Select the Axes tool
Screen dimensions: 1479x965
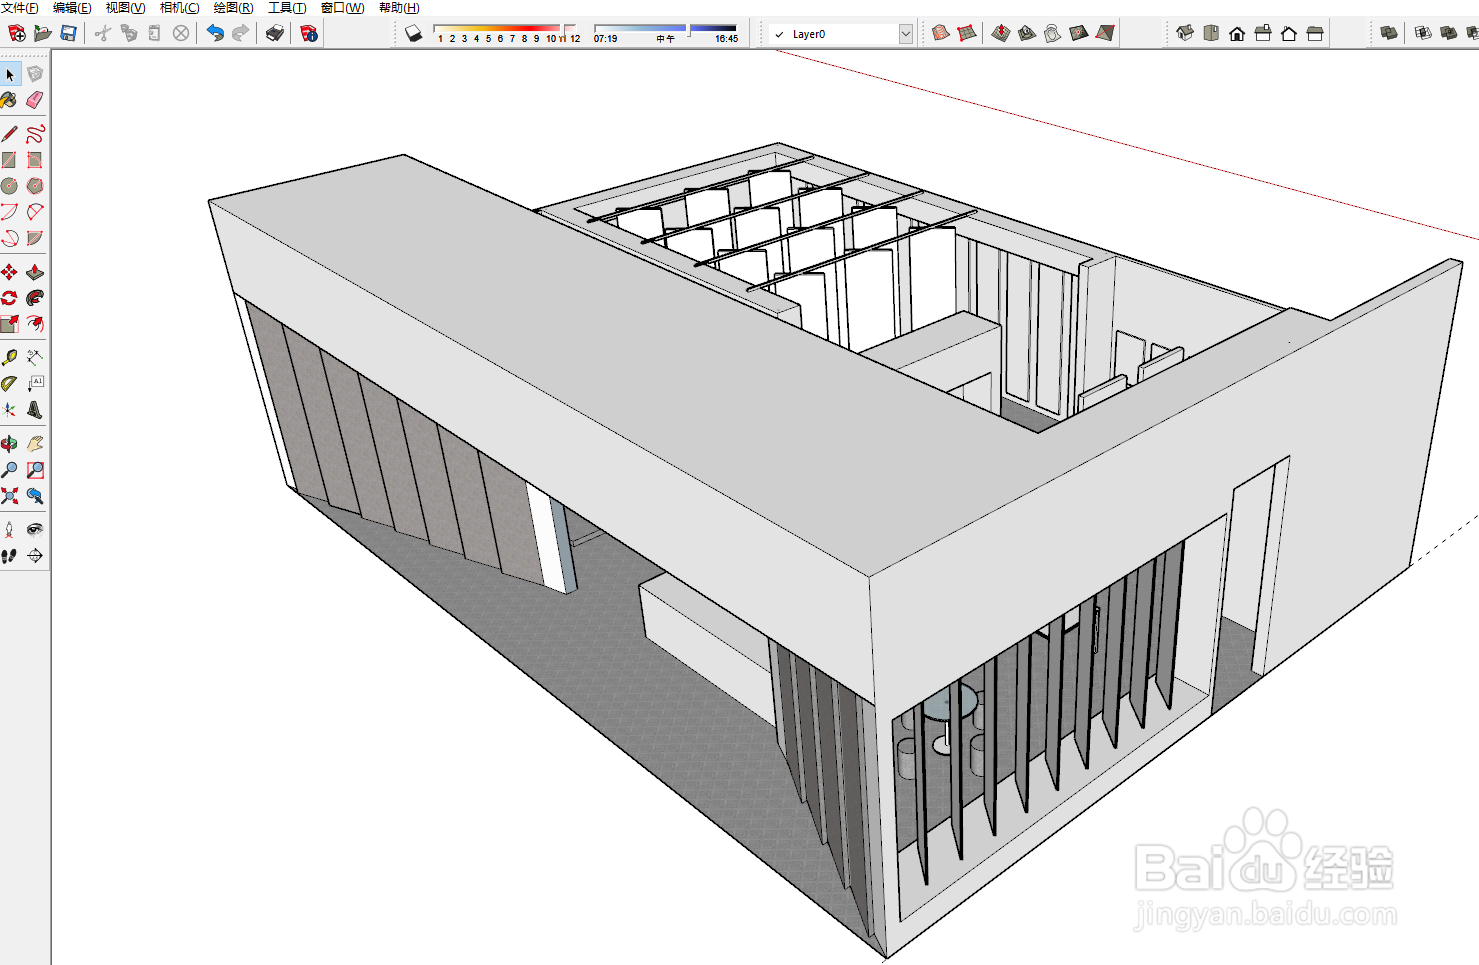pos(9,409)
